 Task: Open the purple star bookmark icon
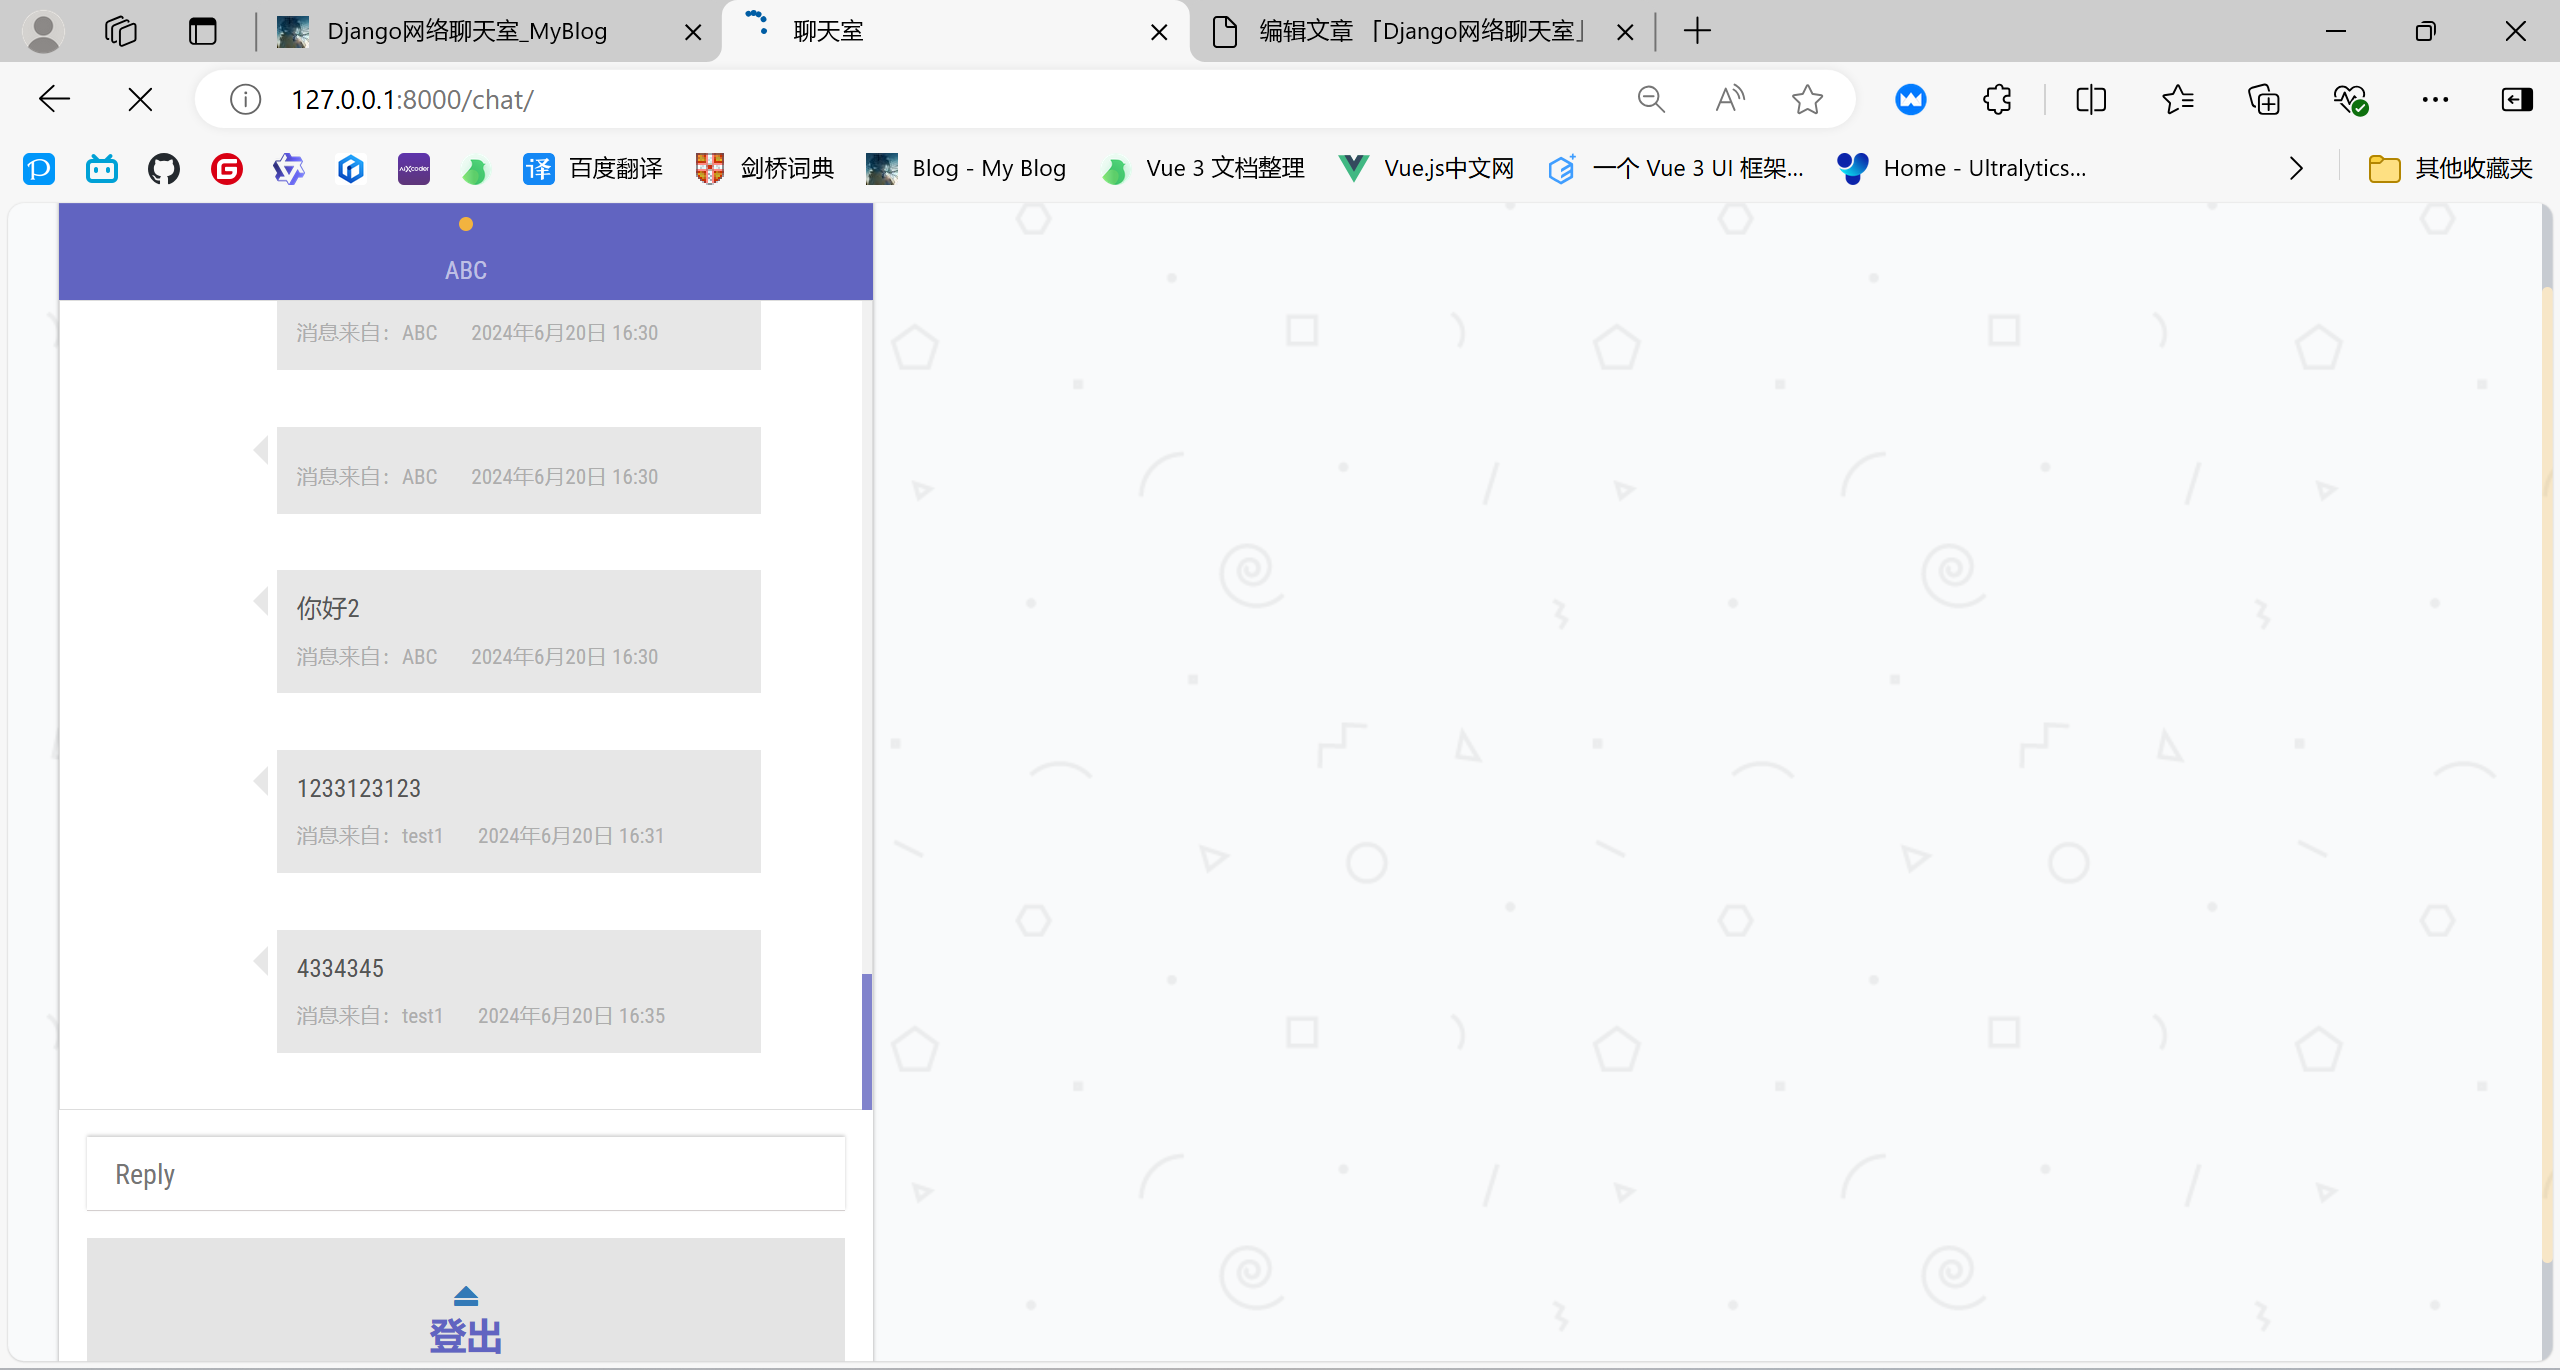[289, 168]
